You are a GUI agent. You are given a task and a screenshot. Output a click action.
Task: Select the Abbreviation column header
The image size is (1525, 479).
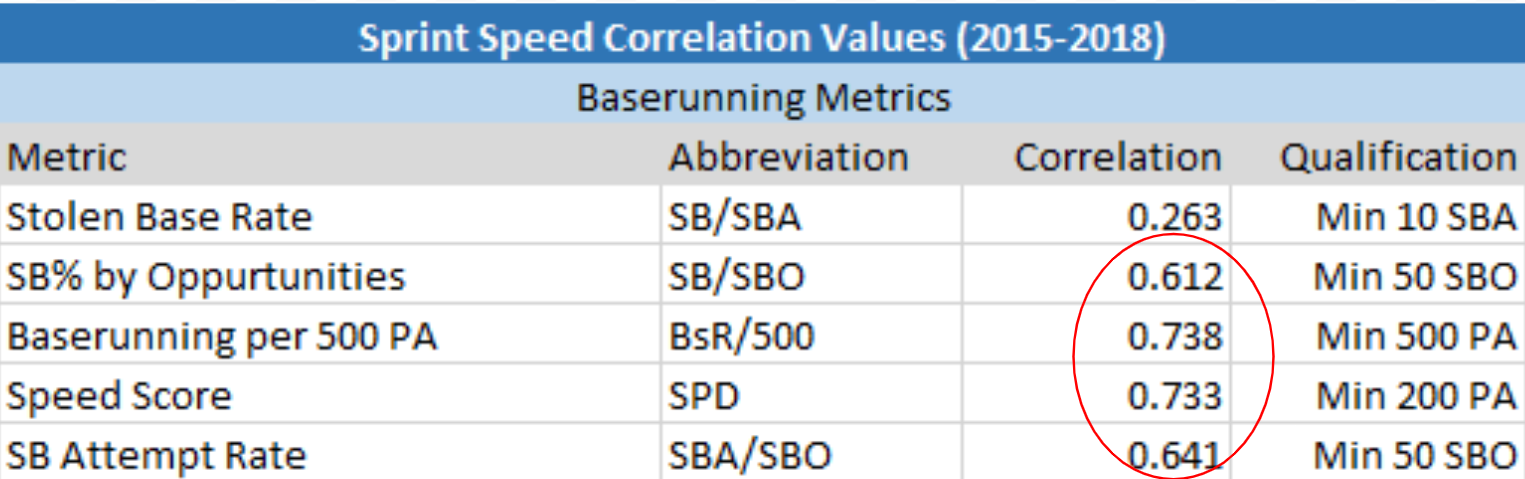point(811,157)
